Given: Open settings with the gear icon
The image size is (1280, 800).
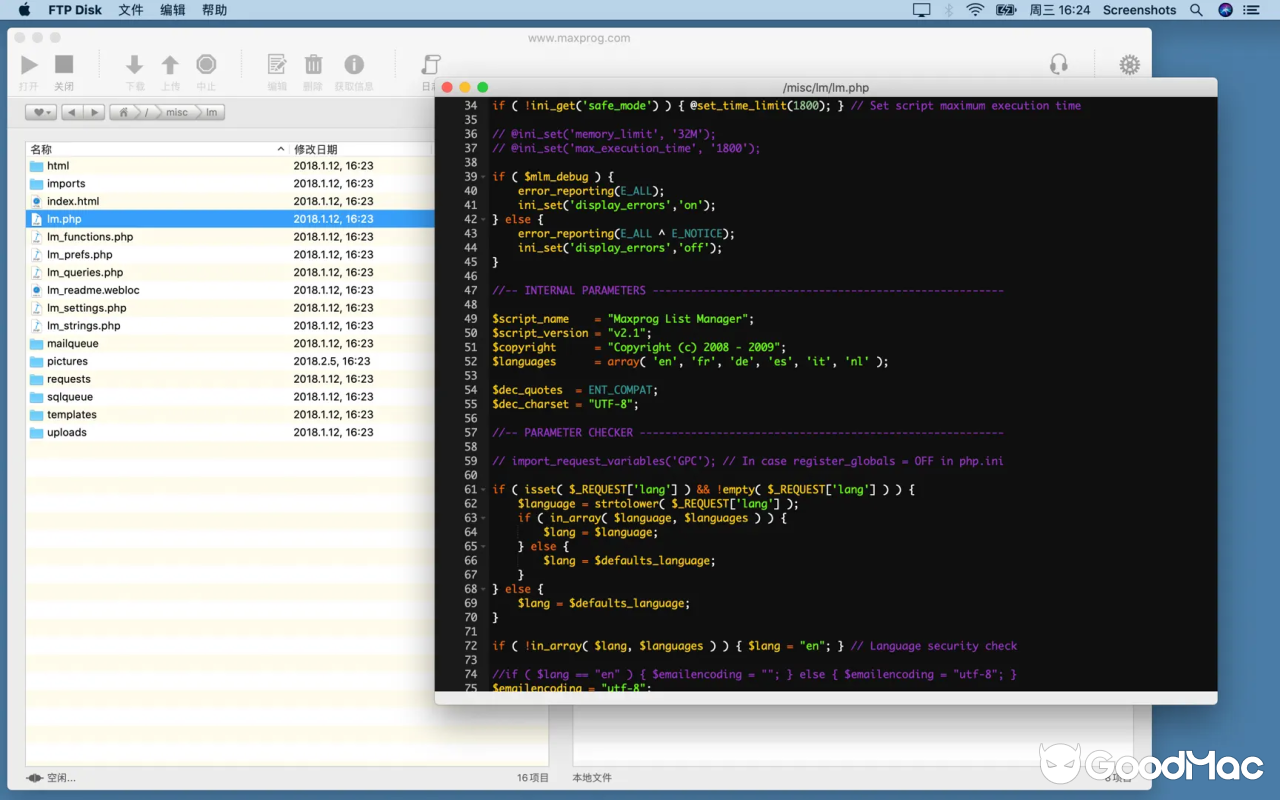Looking at the screenshot, I should pos(1129,65).
